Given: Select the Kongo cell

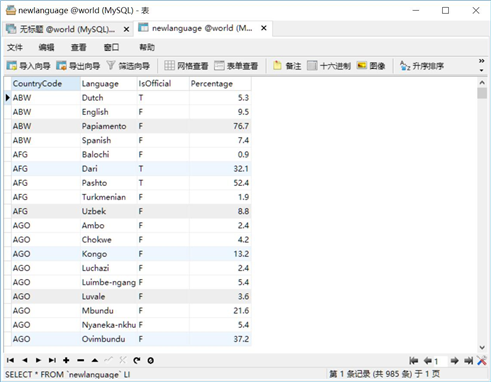Looking at the screenshot, I should pyautogui.click(x=109, y=254).
